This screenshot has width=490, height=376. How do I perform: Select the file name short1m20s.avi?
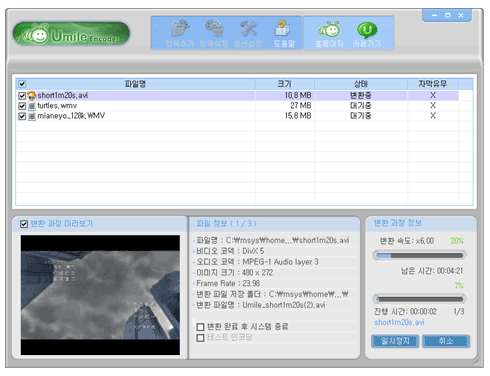63,96
